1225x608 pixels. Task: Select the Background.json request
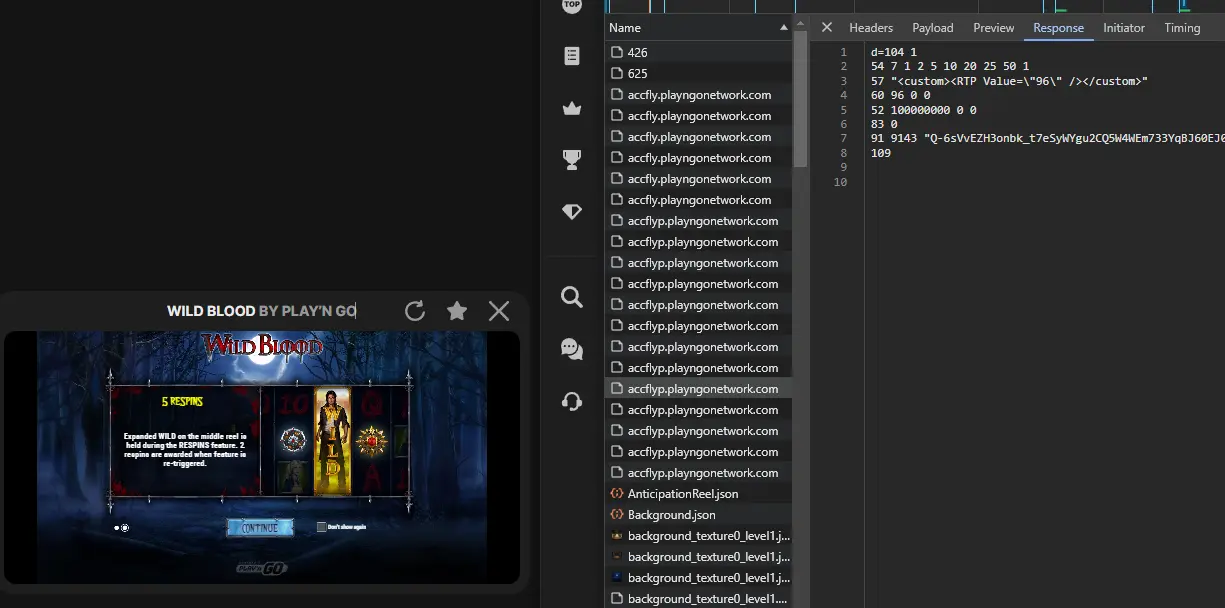[x=698, y=515]
